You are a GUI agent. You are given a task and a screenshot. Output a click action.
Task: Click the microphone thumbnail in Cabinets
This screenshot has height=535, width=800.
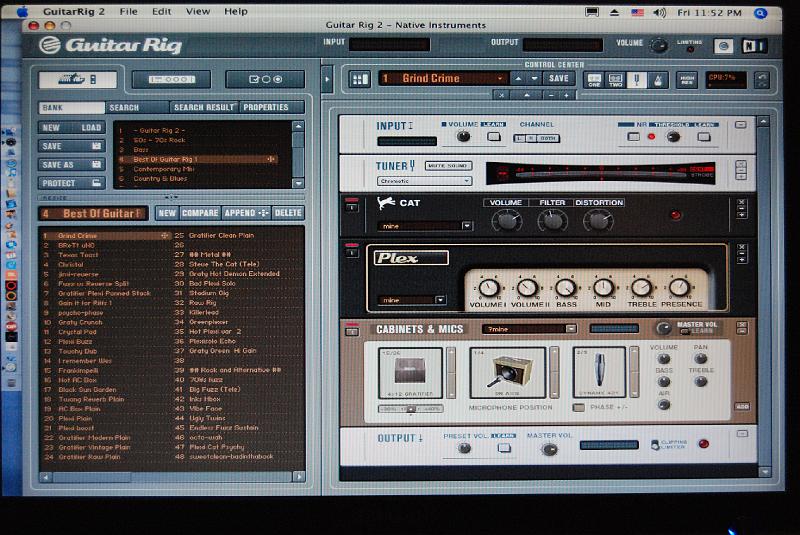pyautogui.click(x=600, y=372)
